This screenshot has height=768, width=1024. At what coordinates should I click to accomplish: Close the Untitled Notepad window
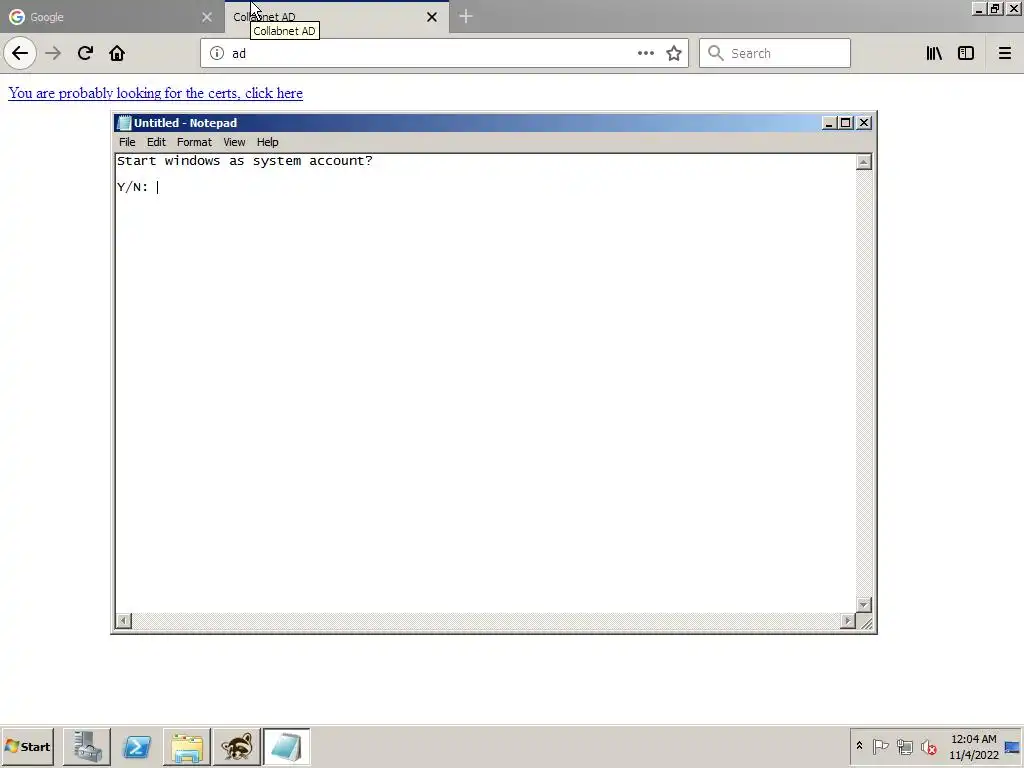click(x=864, y=123)
